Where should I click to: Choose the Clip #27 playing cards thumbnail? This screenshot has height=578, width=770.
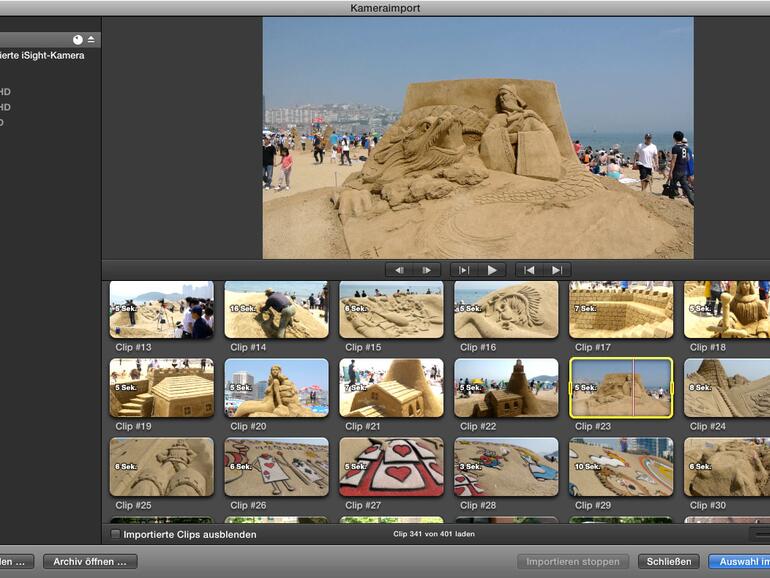391,466
